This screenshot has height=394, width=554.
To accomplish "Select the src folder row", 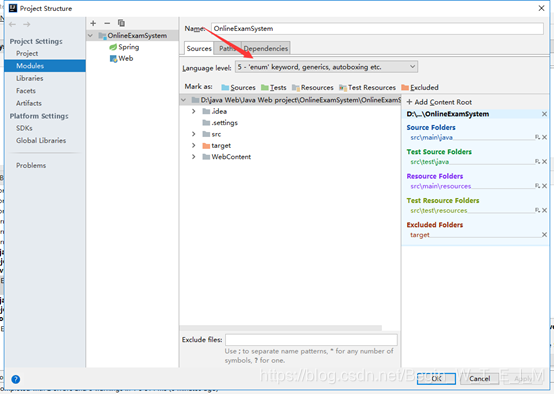I will (x=212, y=134).
